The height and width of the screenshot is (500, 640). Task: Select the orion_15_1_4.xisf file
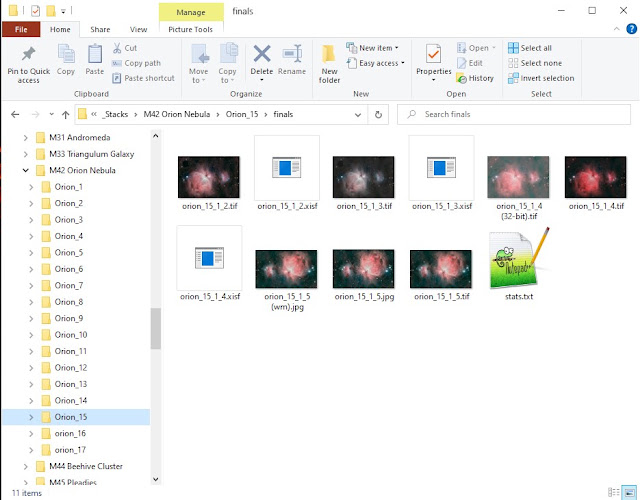[209, 264]
